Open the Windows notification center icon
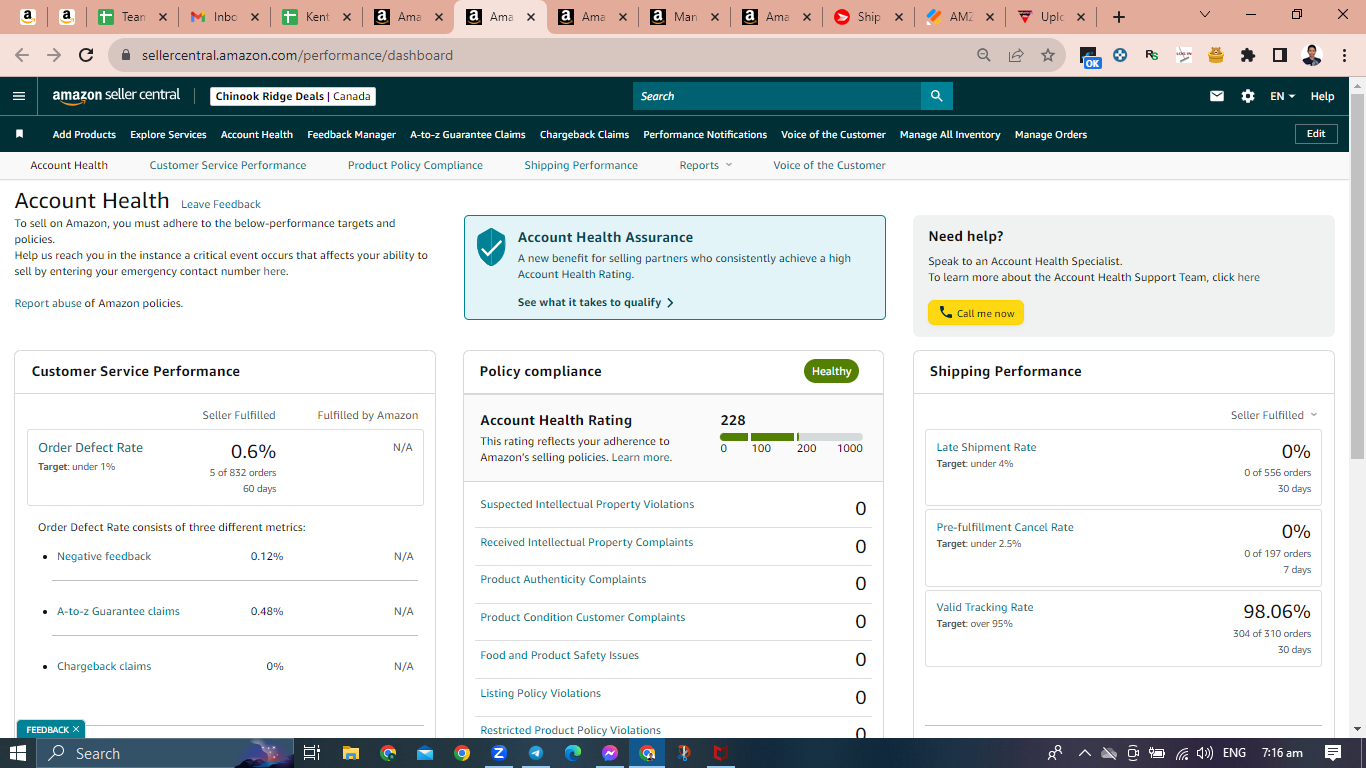This screenshot has height=768, width=1366. pos(1333,753)
